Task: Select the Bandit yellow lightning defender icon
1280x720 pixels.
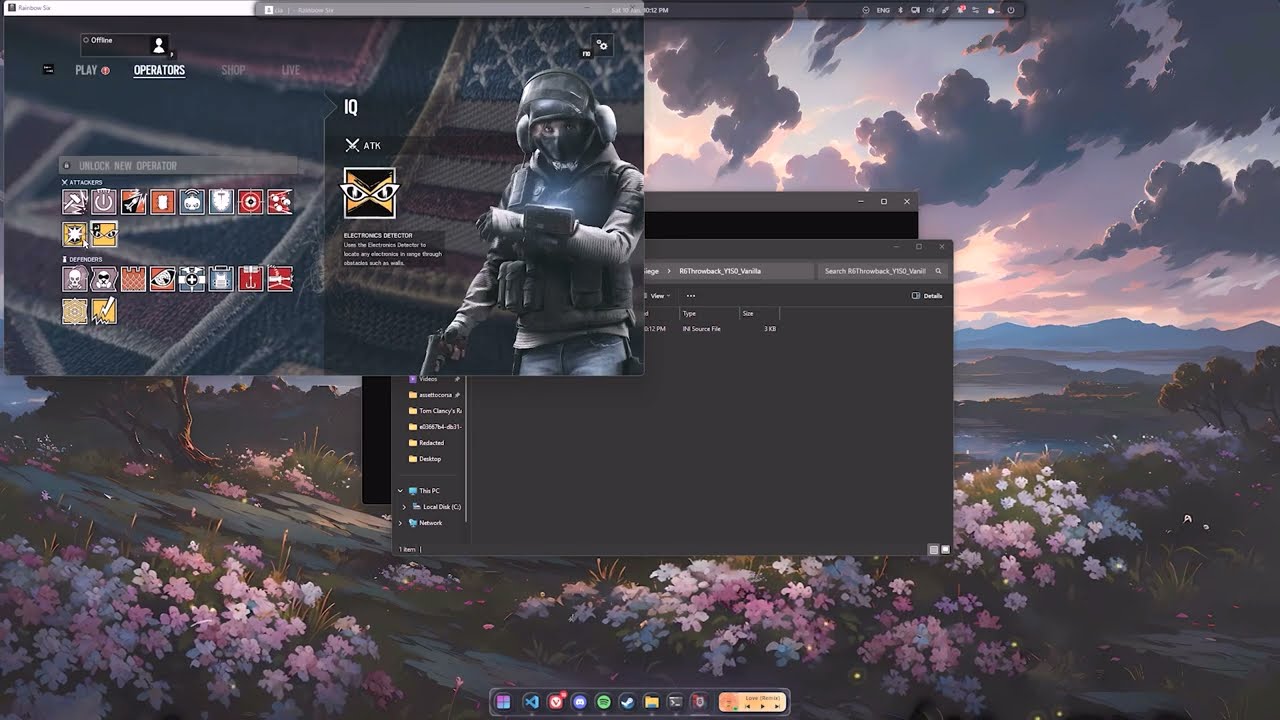Action: 104,312
